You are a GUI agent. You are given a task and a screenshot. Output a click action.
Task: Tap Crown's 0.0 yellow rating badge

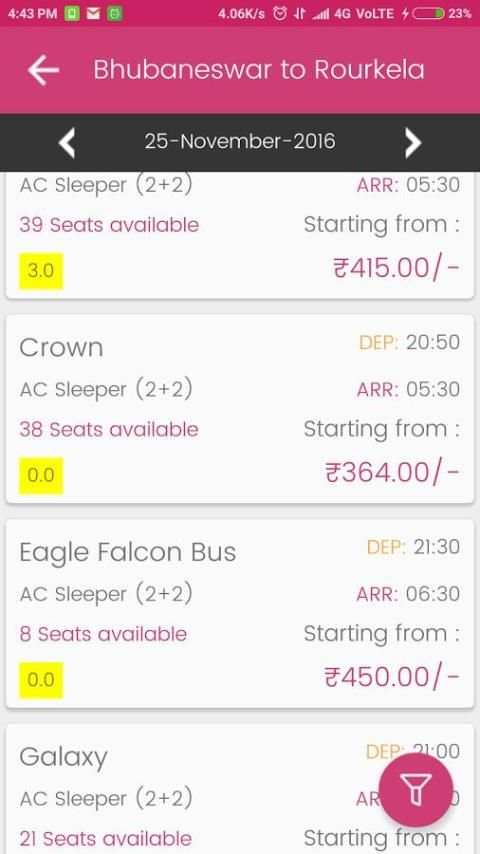coord(41,475)
